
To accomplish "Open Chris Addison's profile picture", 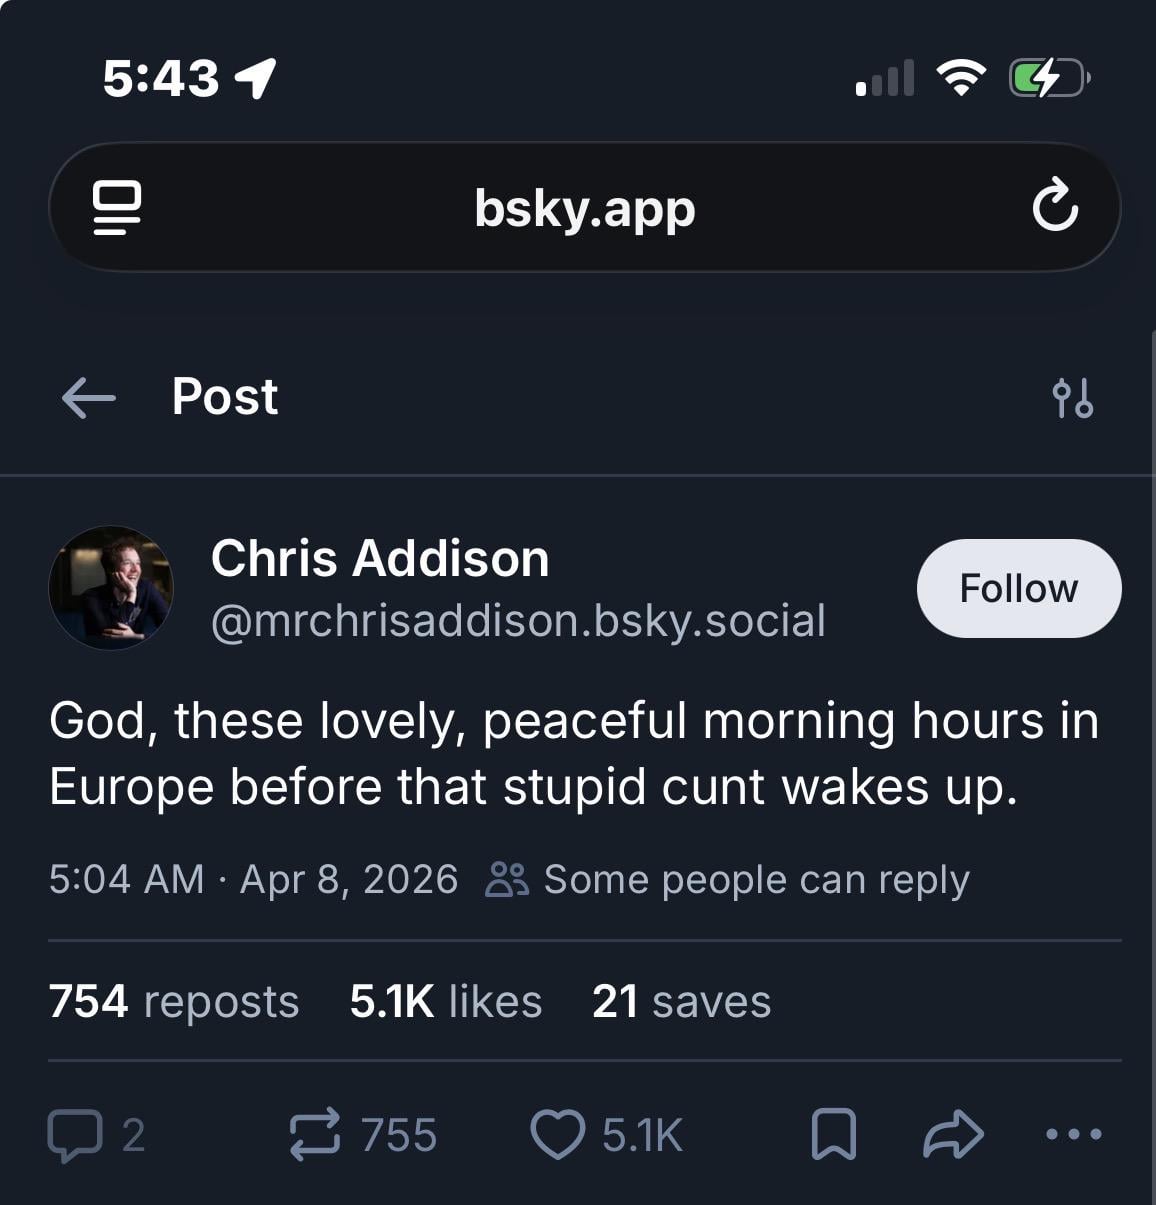I will [x=111, y=588].
